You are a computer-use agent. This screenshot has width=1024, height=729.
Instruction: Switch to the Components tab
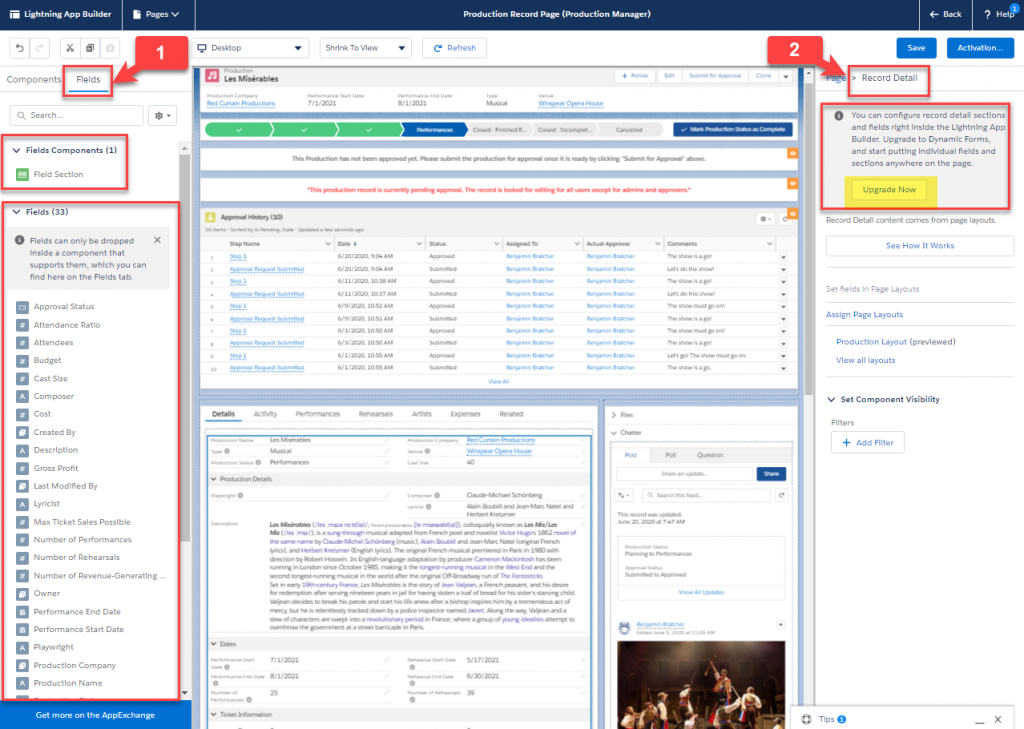coord(35,78)
